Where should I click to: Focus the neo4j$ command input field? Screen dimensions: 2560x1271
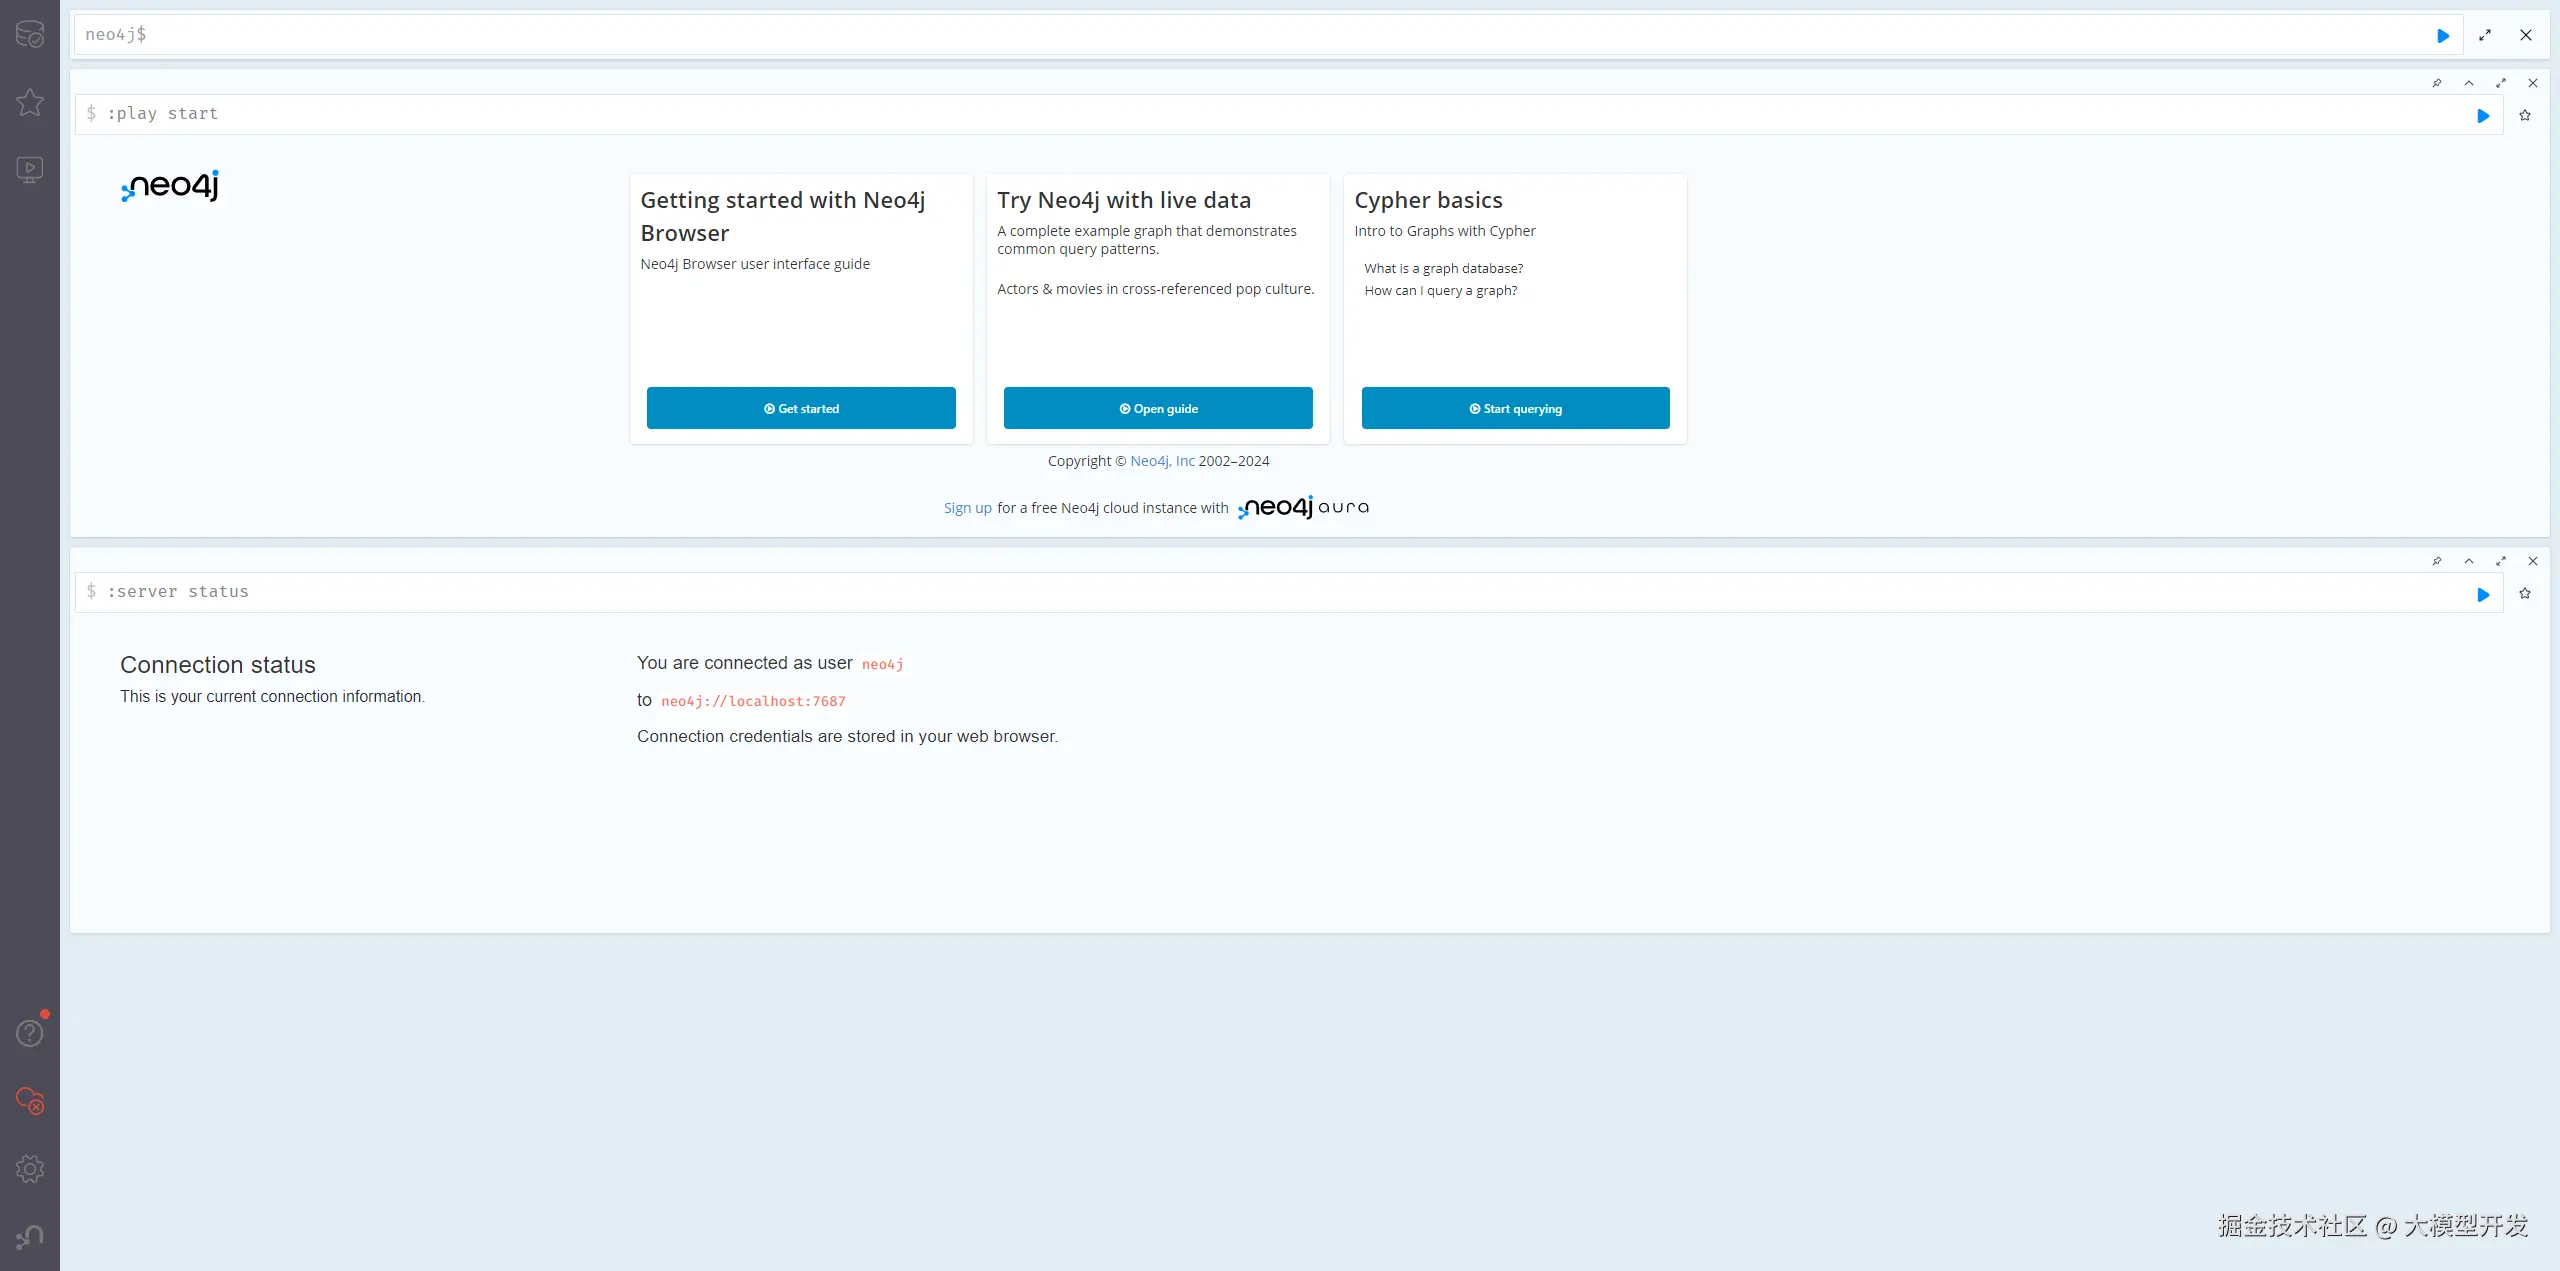coord(1200,35)
